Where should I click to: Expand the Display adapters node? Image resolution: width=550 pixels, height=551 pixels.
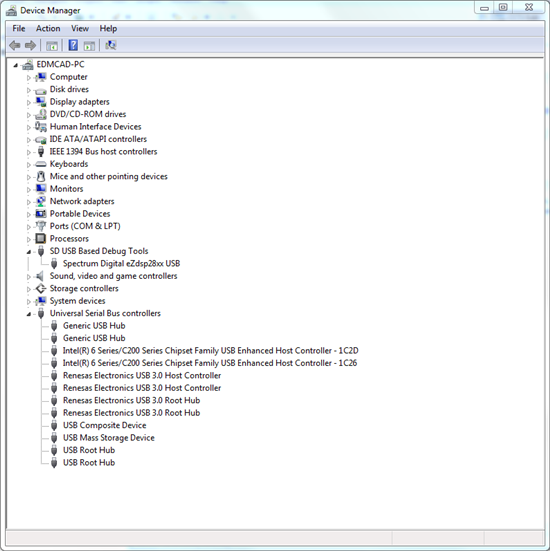tap(29, 102)
